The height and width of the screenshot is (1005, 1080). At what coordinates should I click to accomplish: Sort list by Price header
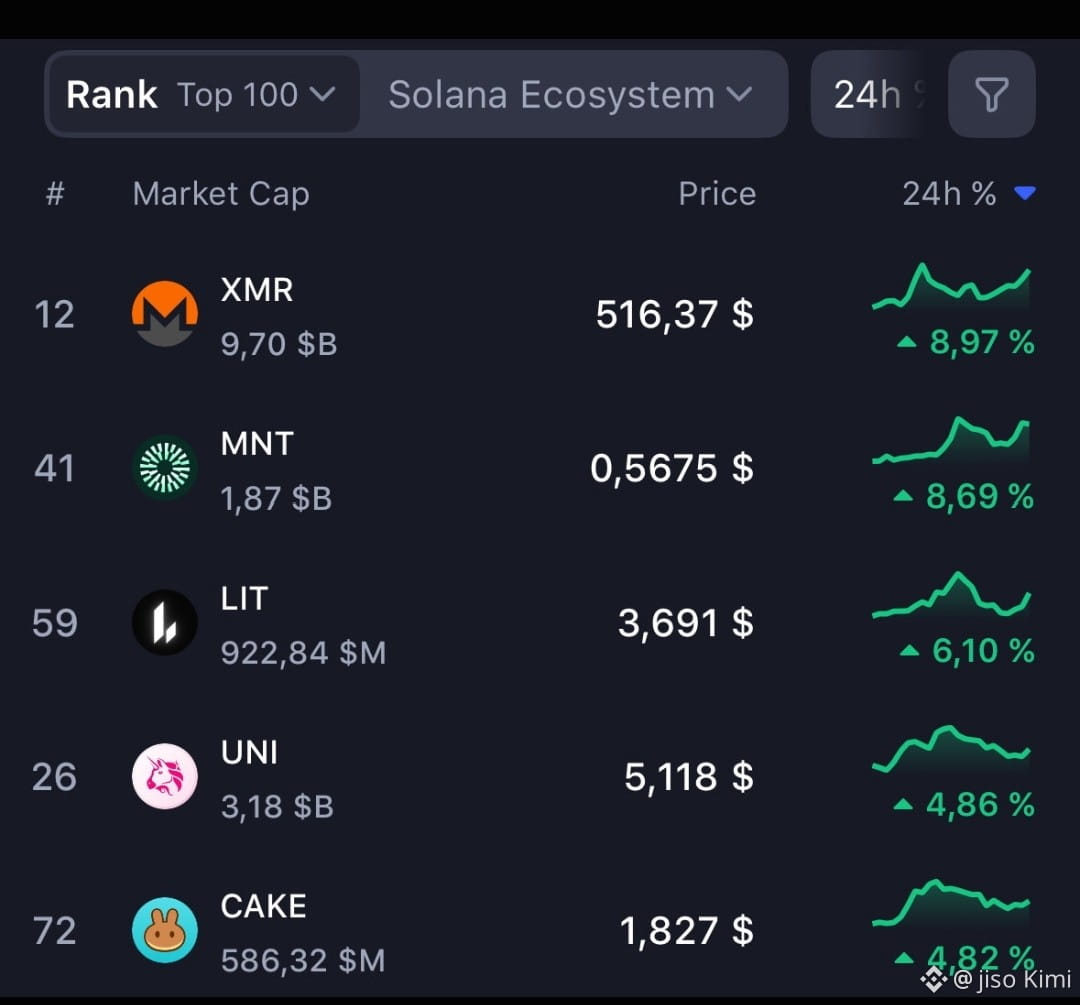click(x=717, y=194)
